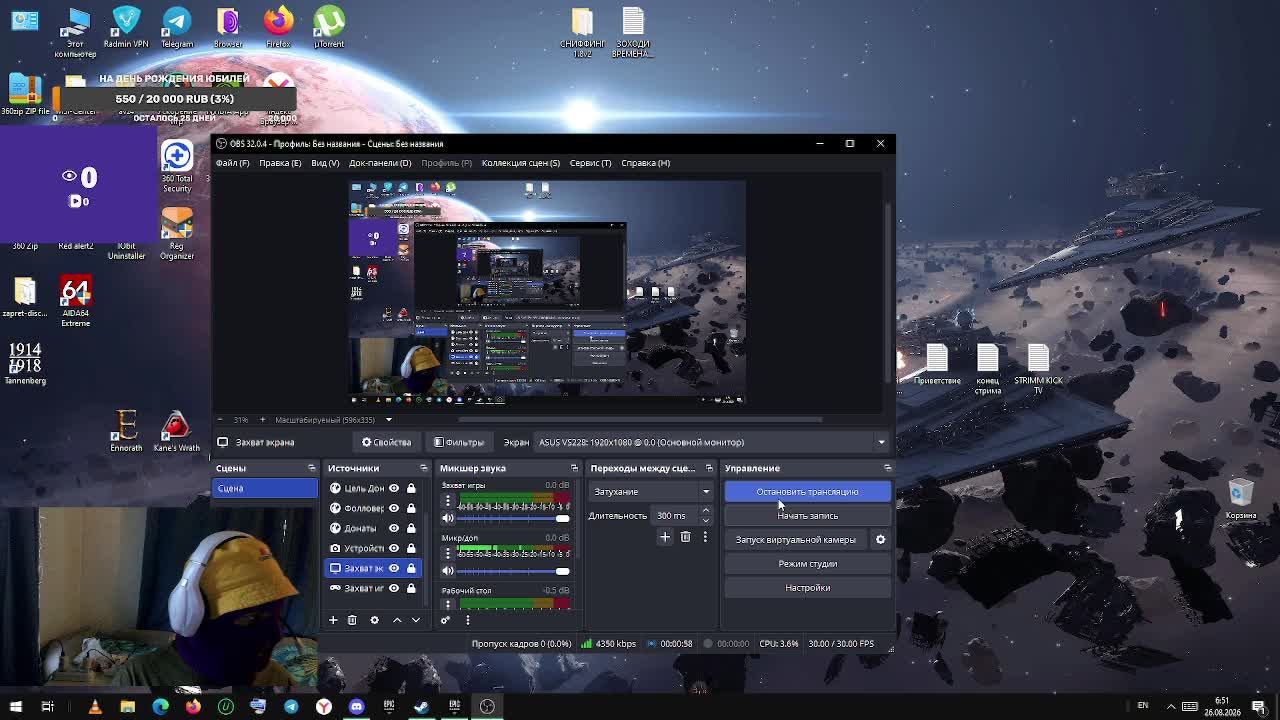Click Остановить трансляцию to stop streaming
This screenshot has height=720, width=1280.
coord(807,492)
